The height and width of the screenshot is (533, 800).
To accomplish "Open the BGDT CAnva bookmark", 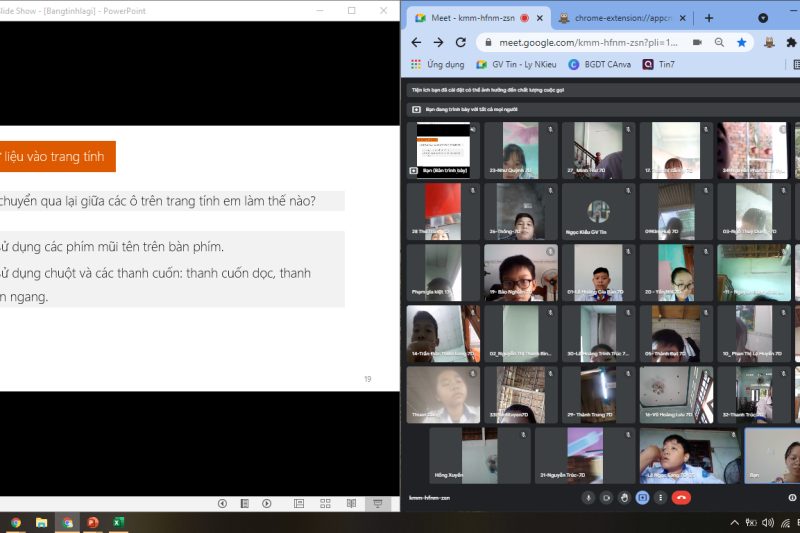I will coord(599,64).
